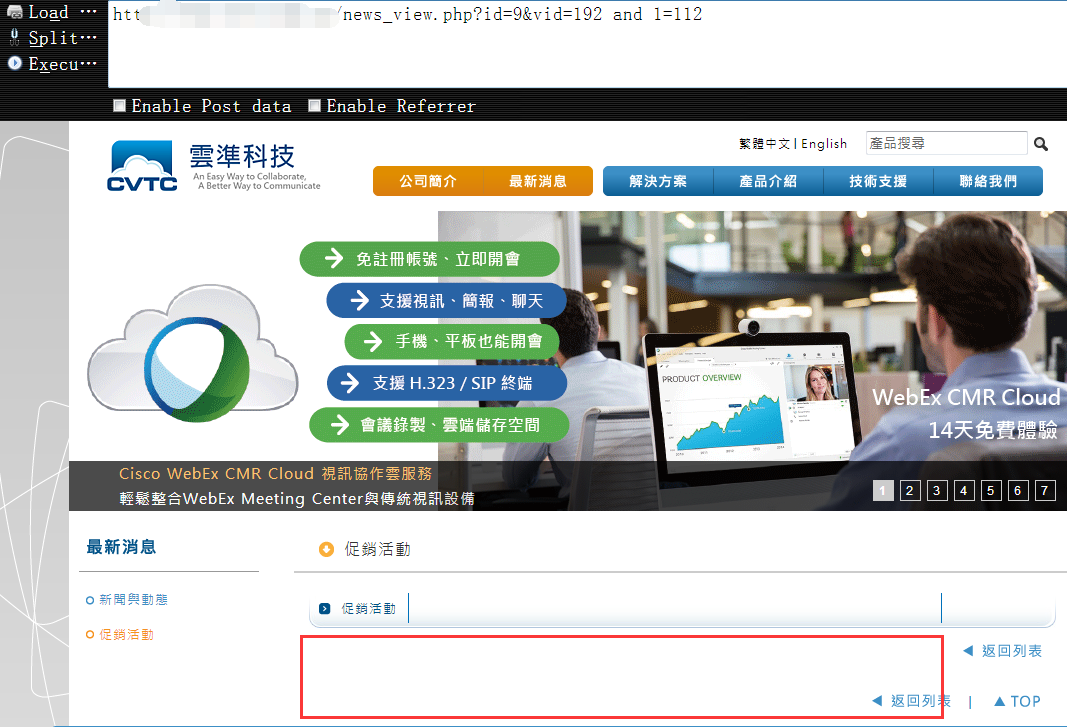Click the orange down-arrow icon beside 促銷活動 heading
Viewport: 1067px width, 727px height.
326,549
